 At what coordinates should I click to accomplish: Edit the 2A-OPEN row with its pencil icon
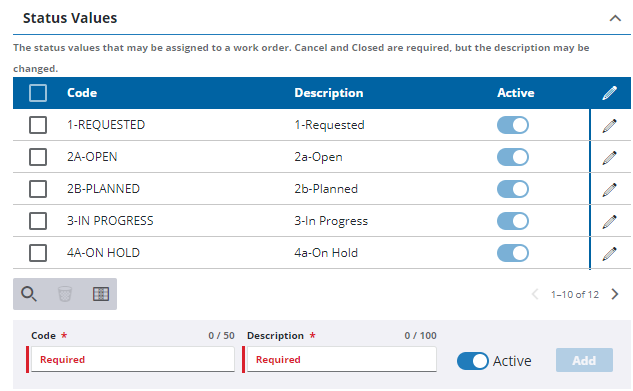[x=610, y=157]
